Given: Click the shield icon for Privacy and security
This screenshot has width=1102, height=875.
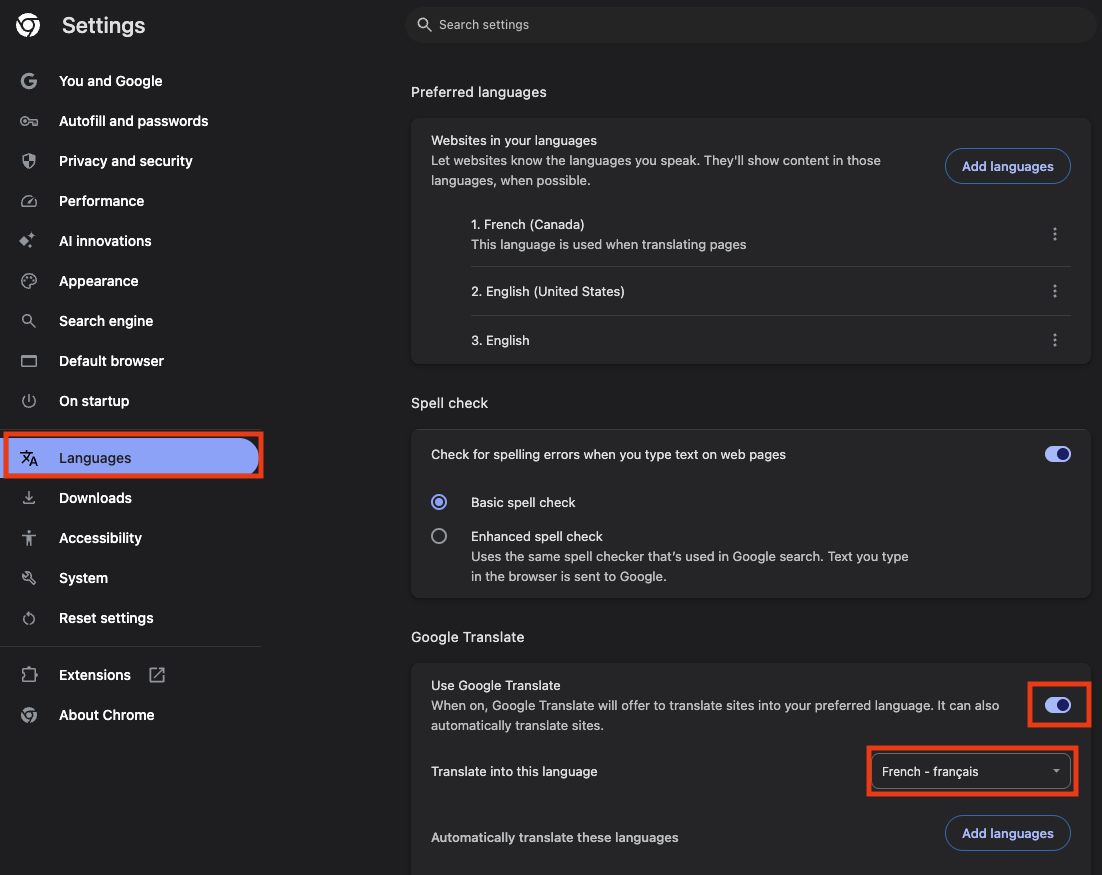Looking at the screenshot, I should tap(29, 161).
